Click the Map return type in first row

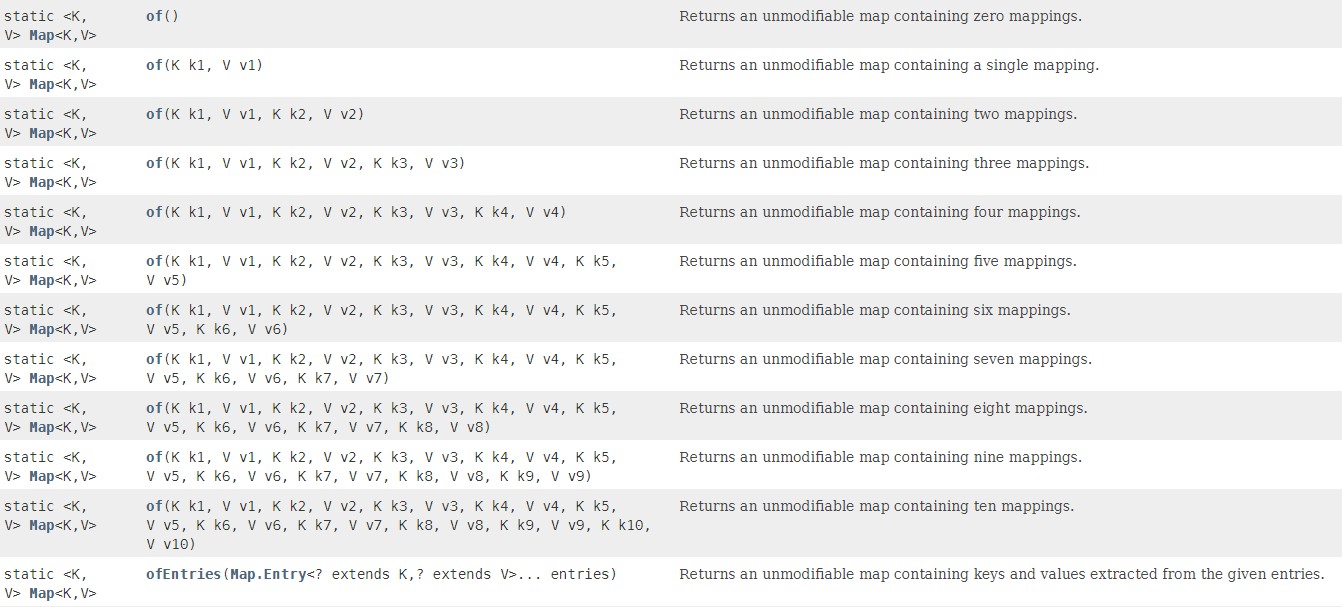coord(41,36)
